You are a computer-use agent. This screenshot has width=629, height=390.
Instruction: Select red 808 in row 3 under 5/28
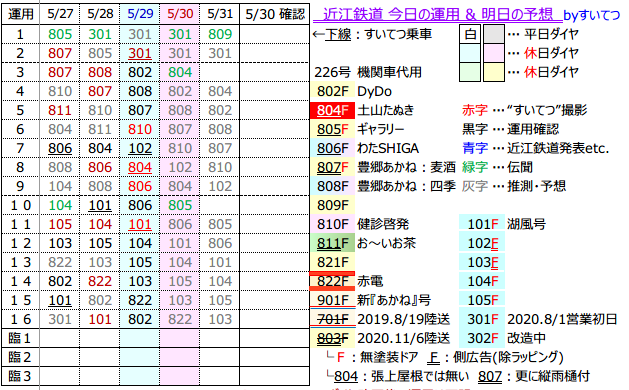(x=100, y=73)
